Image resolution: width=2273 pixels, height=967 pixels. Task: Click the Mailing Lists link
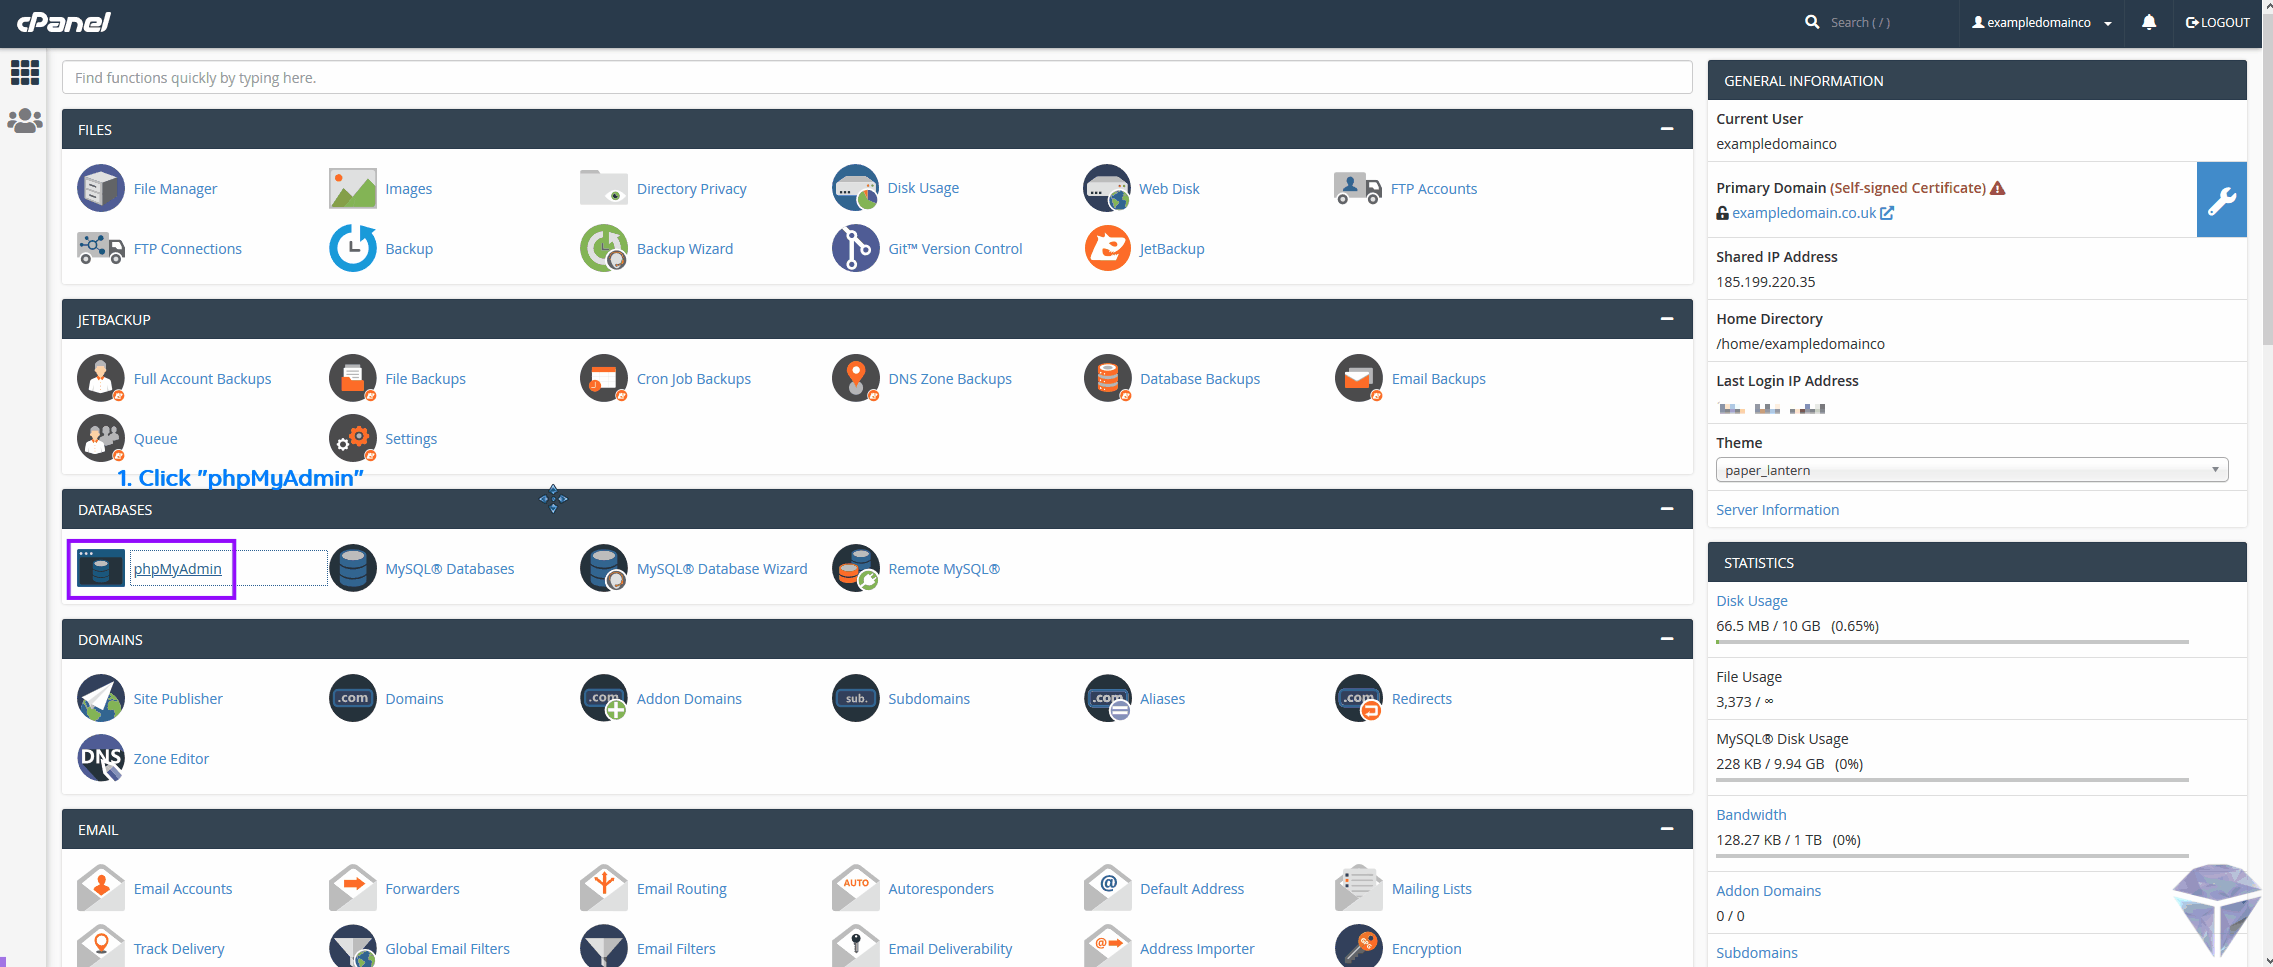[x=1431, y=889]
